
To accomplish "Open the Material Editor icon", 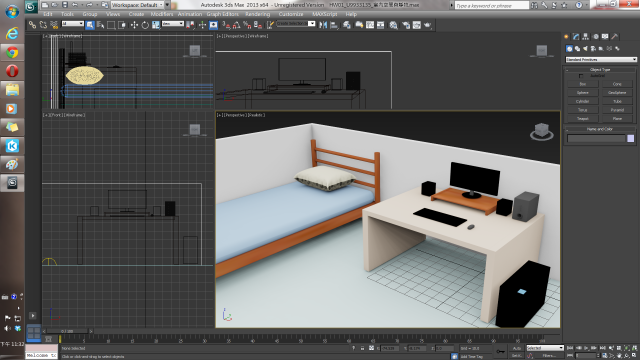I will (x=393, y=25).
